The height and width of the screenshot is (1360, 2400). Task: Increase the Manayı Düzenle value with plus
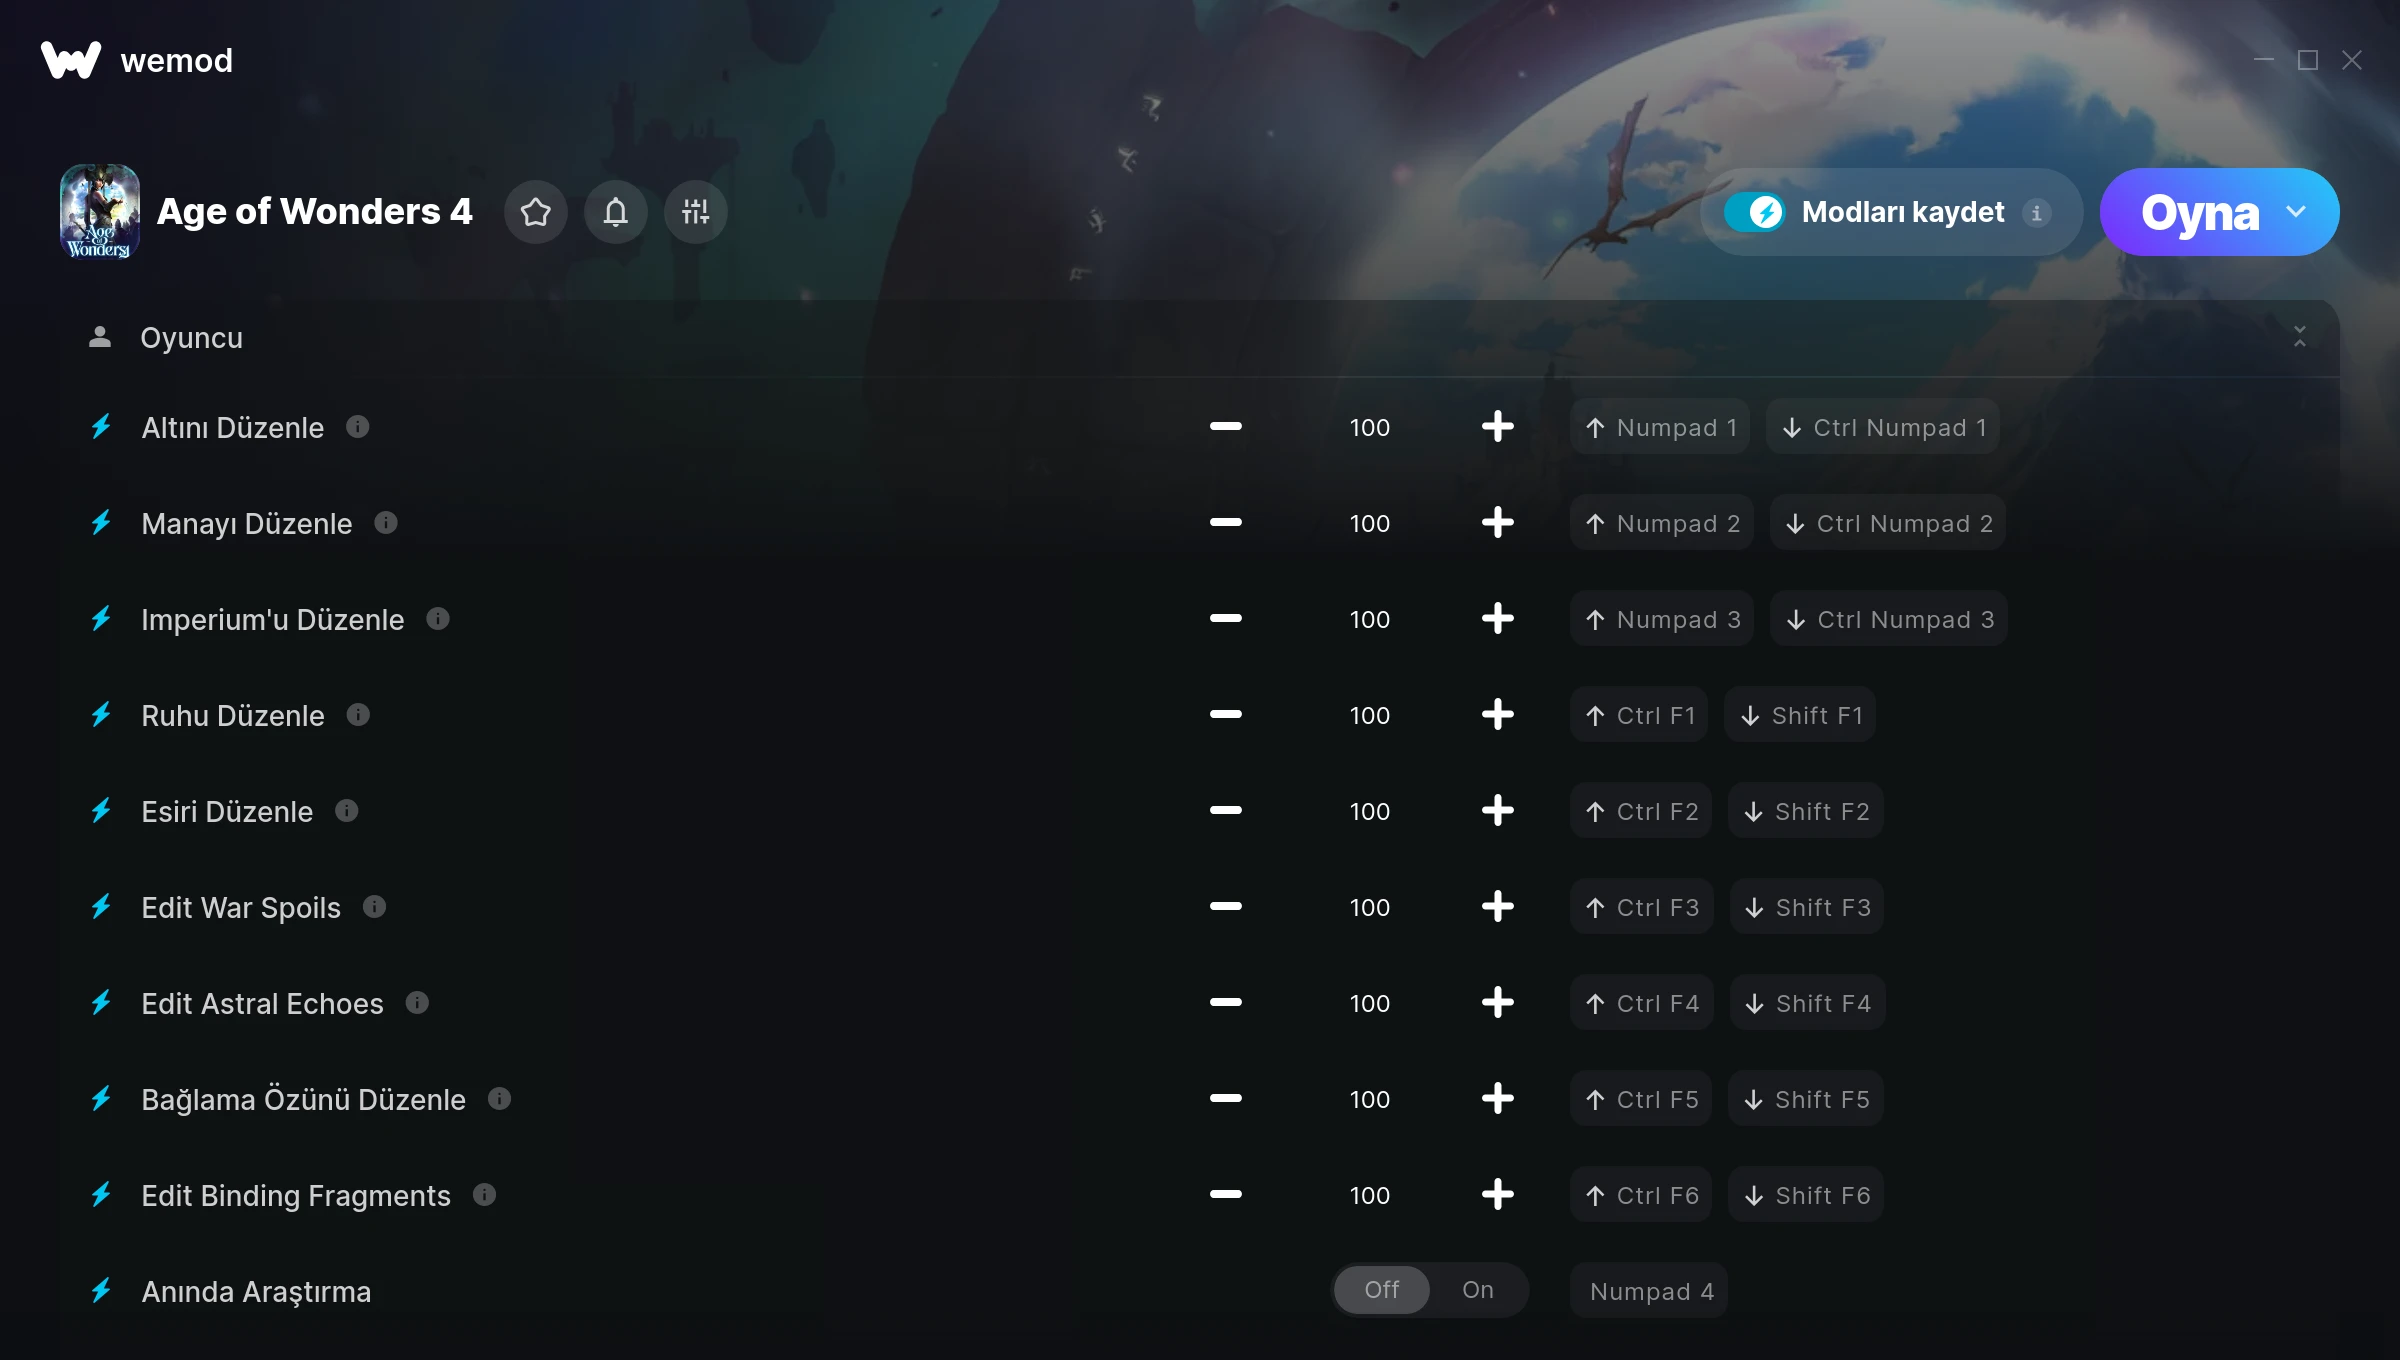click(1498, 523)
